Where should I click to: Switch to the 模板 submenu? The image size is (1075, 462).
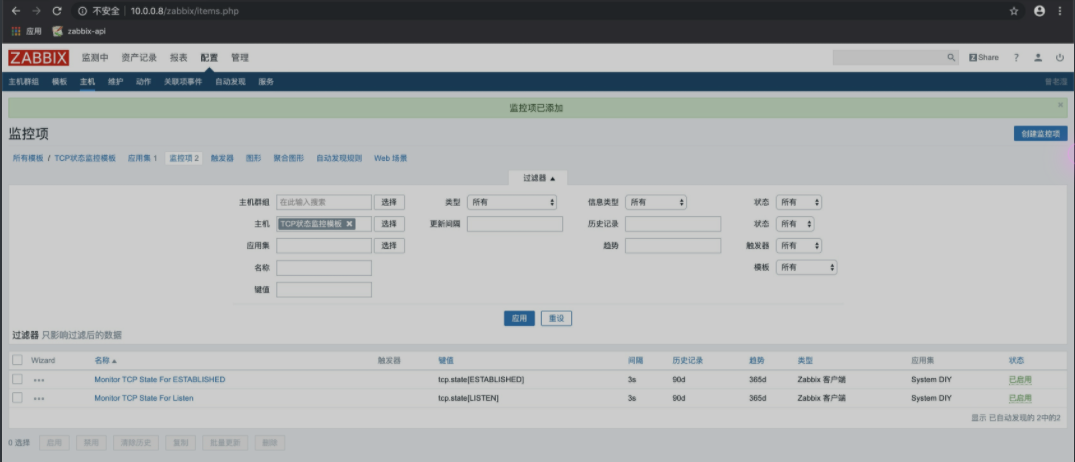[x=60, y=82]
